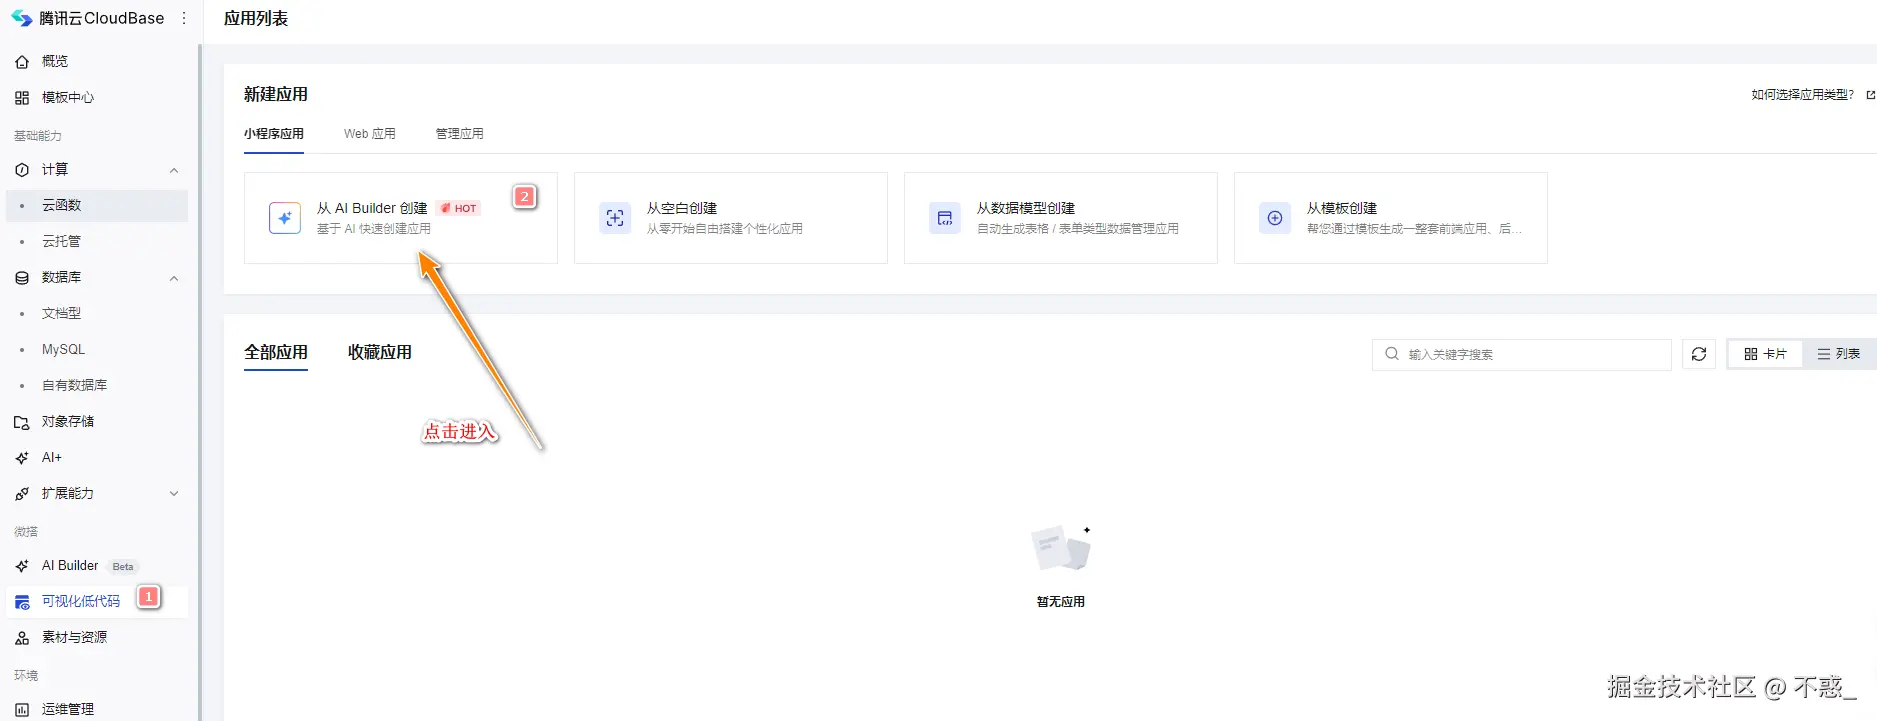
Task: Click the 微搭 section label
Action: (x=26, y=532)
